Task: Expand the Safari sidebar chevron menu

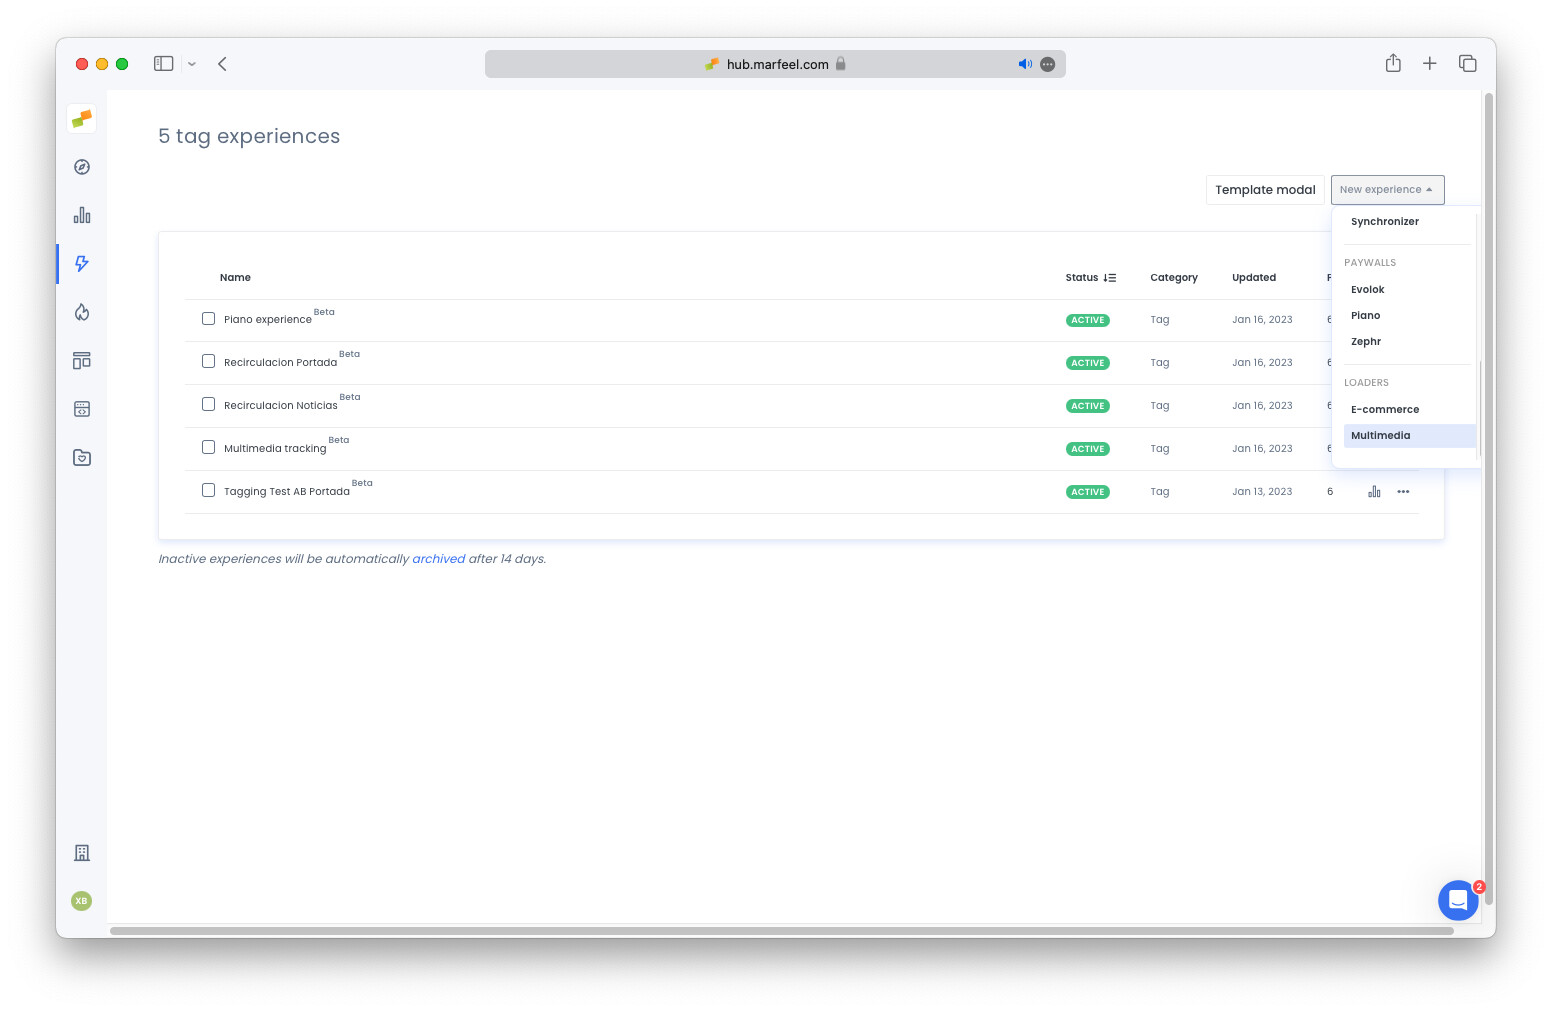Action: [192, 64]
